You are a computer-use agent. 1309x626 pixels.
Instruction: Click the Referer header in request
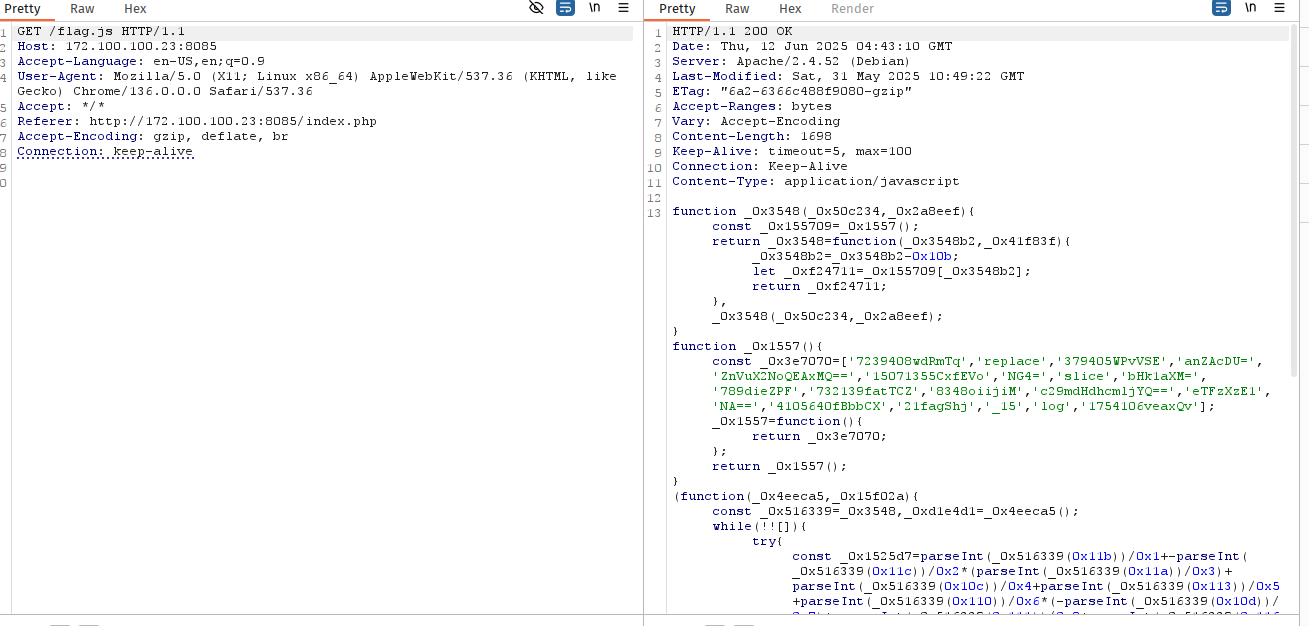pyautogui.click(x=196, y=122)
